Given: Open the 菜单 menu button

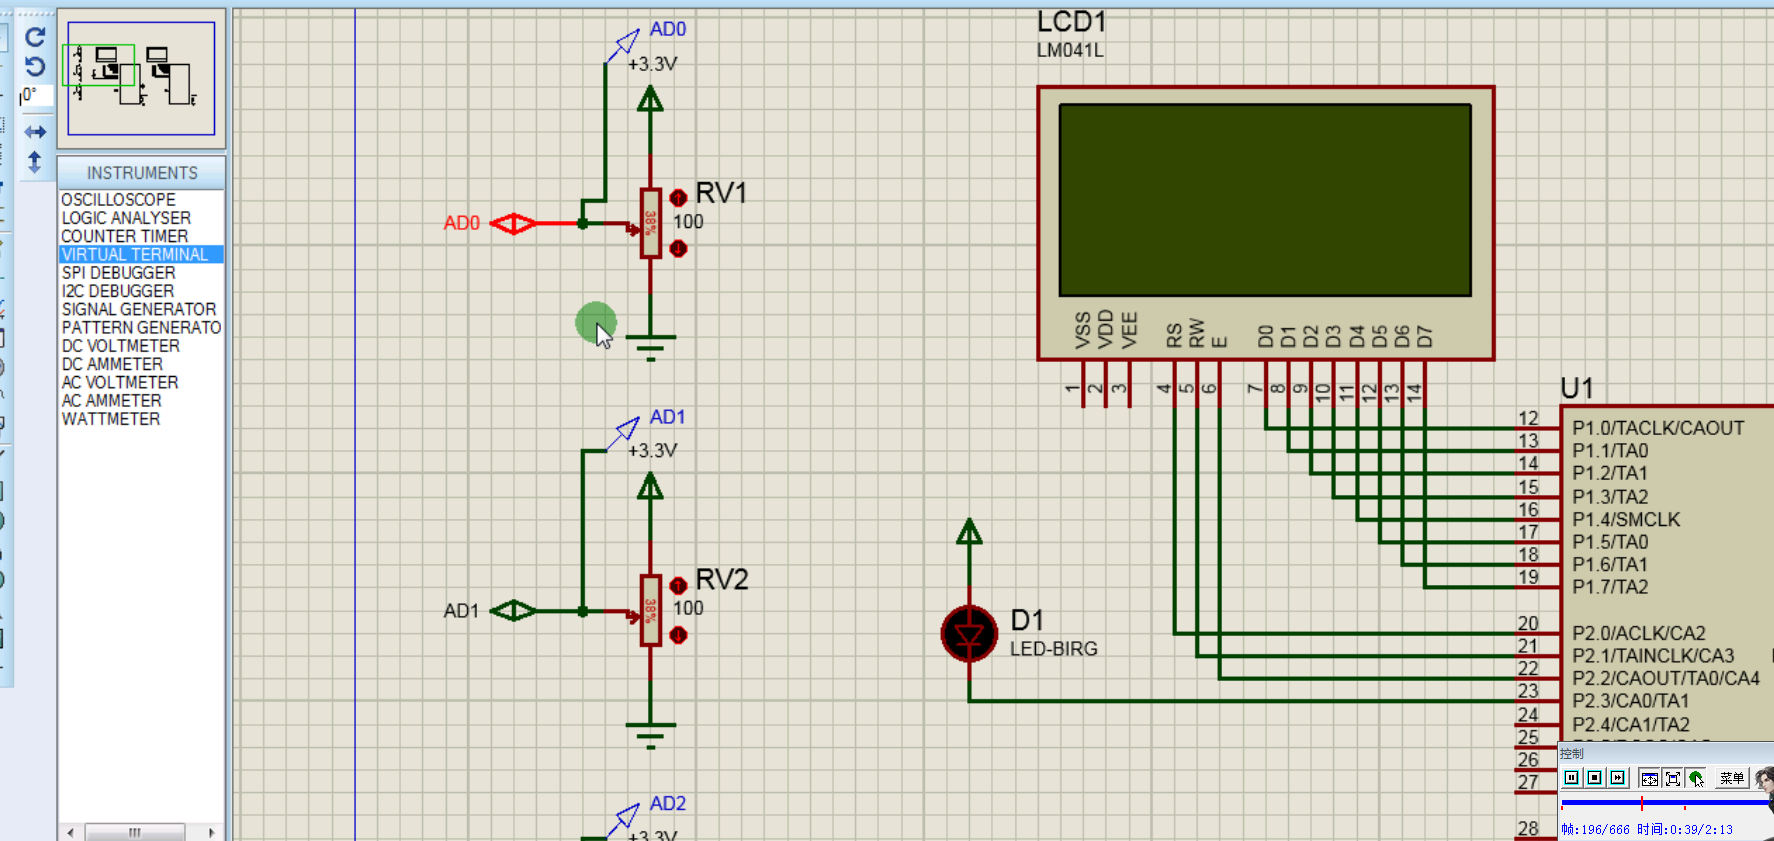Looking at the screenshot, I should pyautogui.click(x=1732, y=778).
